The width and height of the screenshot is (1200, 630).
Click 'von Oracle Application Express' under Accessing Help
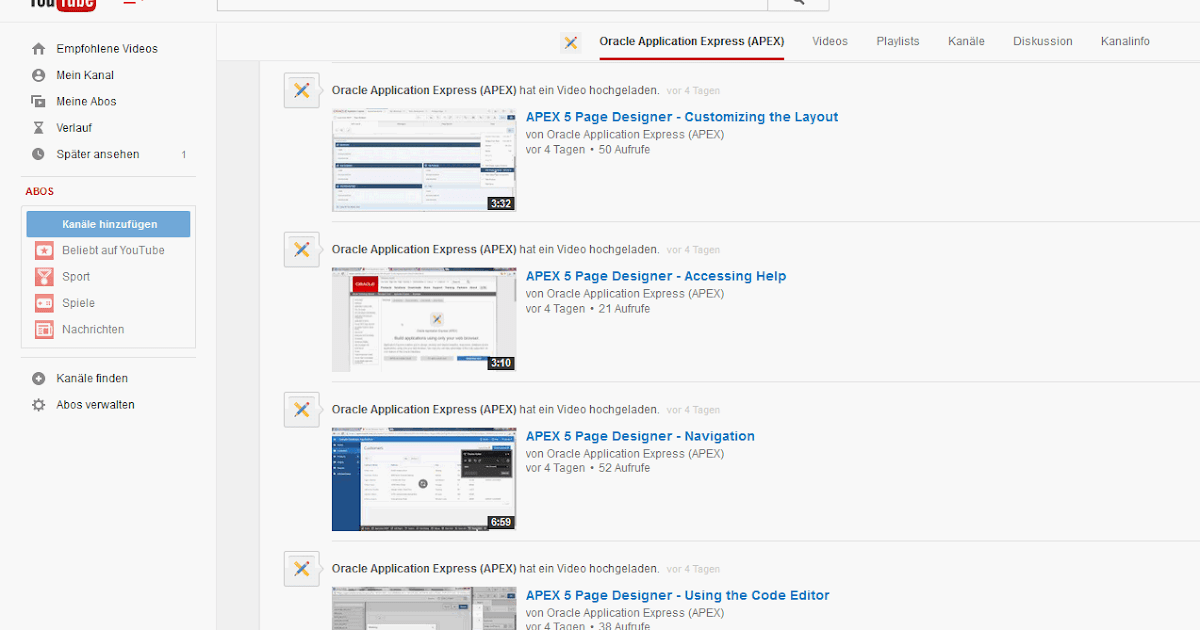625,294
